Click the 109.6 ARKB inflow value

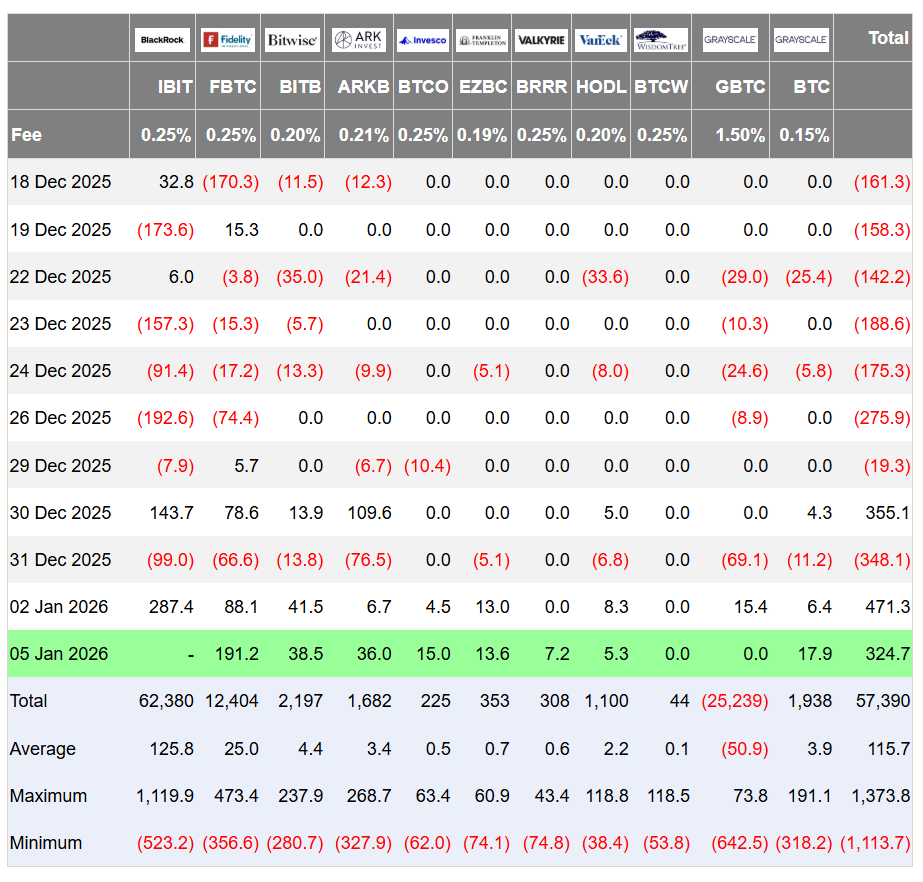[x=370, y=513]
